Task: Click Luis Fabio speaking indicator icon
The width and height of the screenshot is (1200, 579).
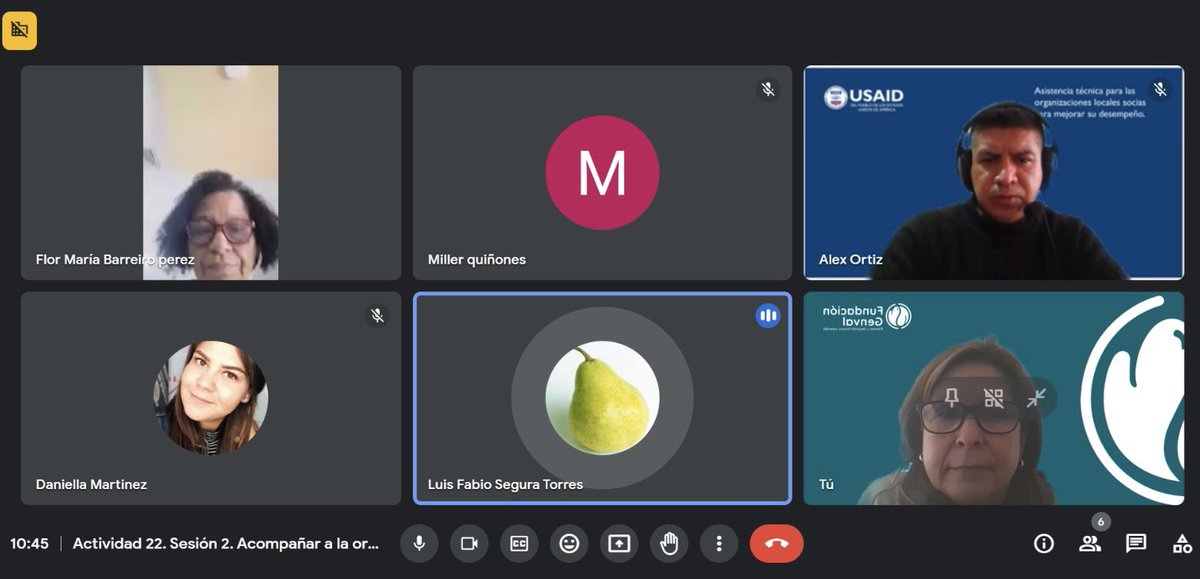Action: coord(768,316)
